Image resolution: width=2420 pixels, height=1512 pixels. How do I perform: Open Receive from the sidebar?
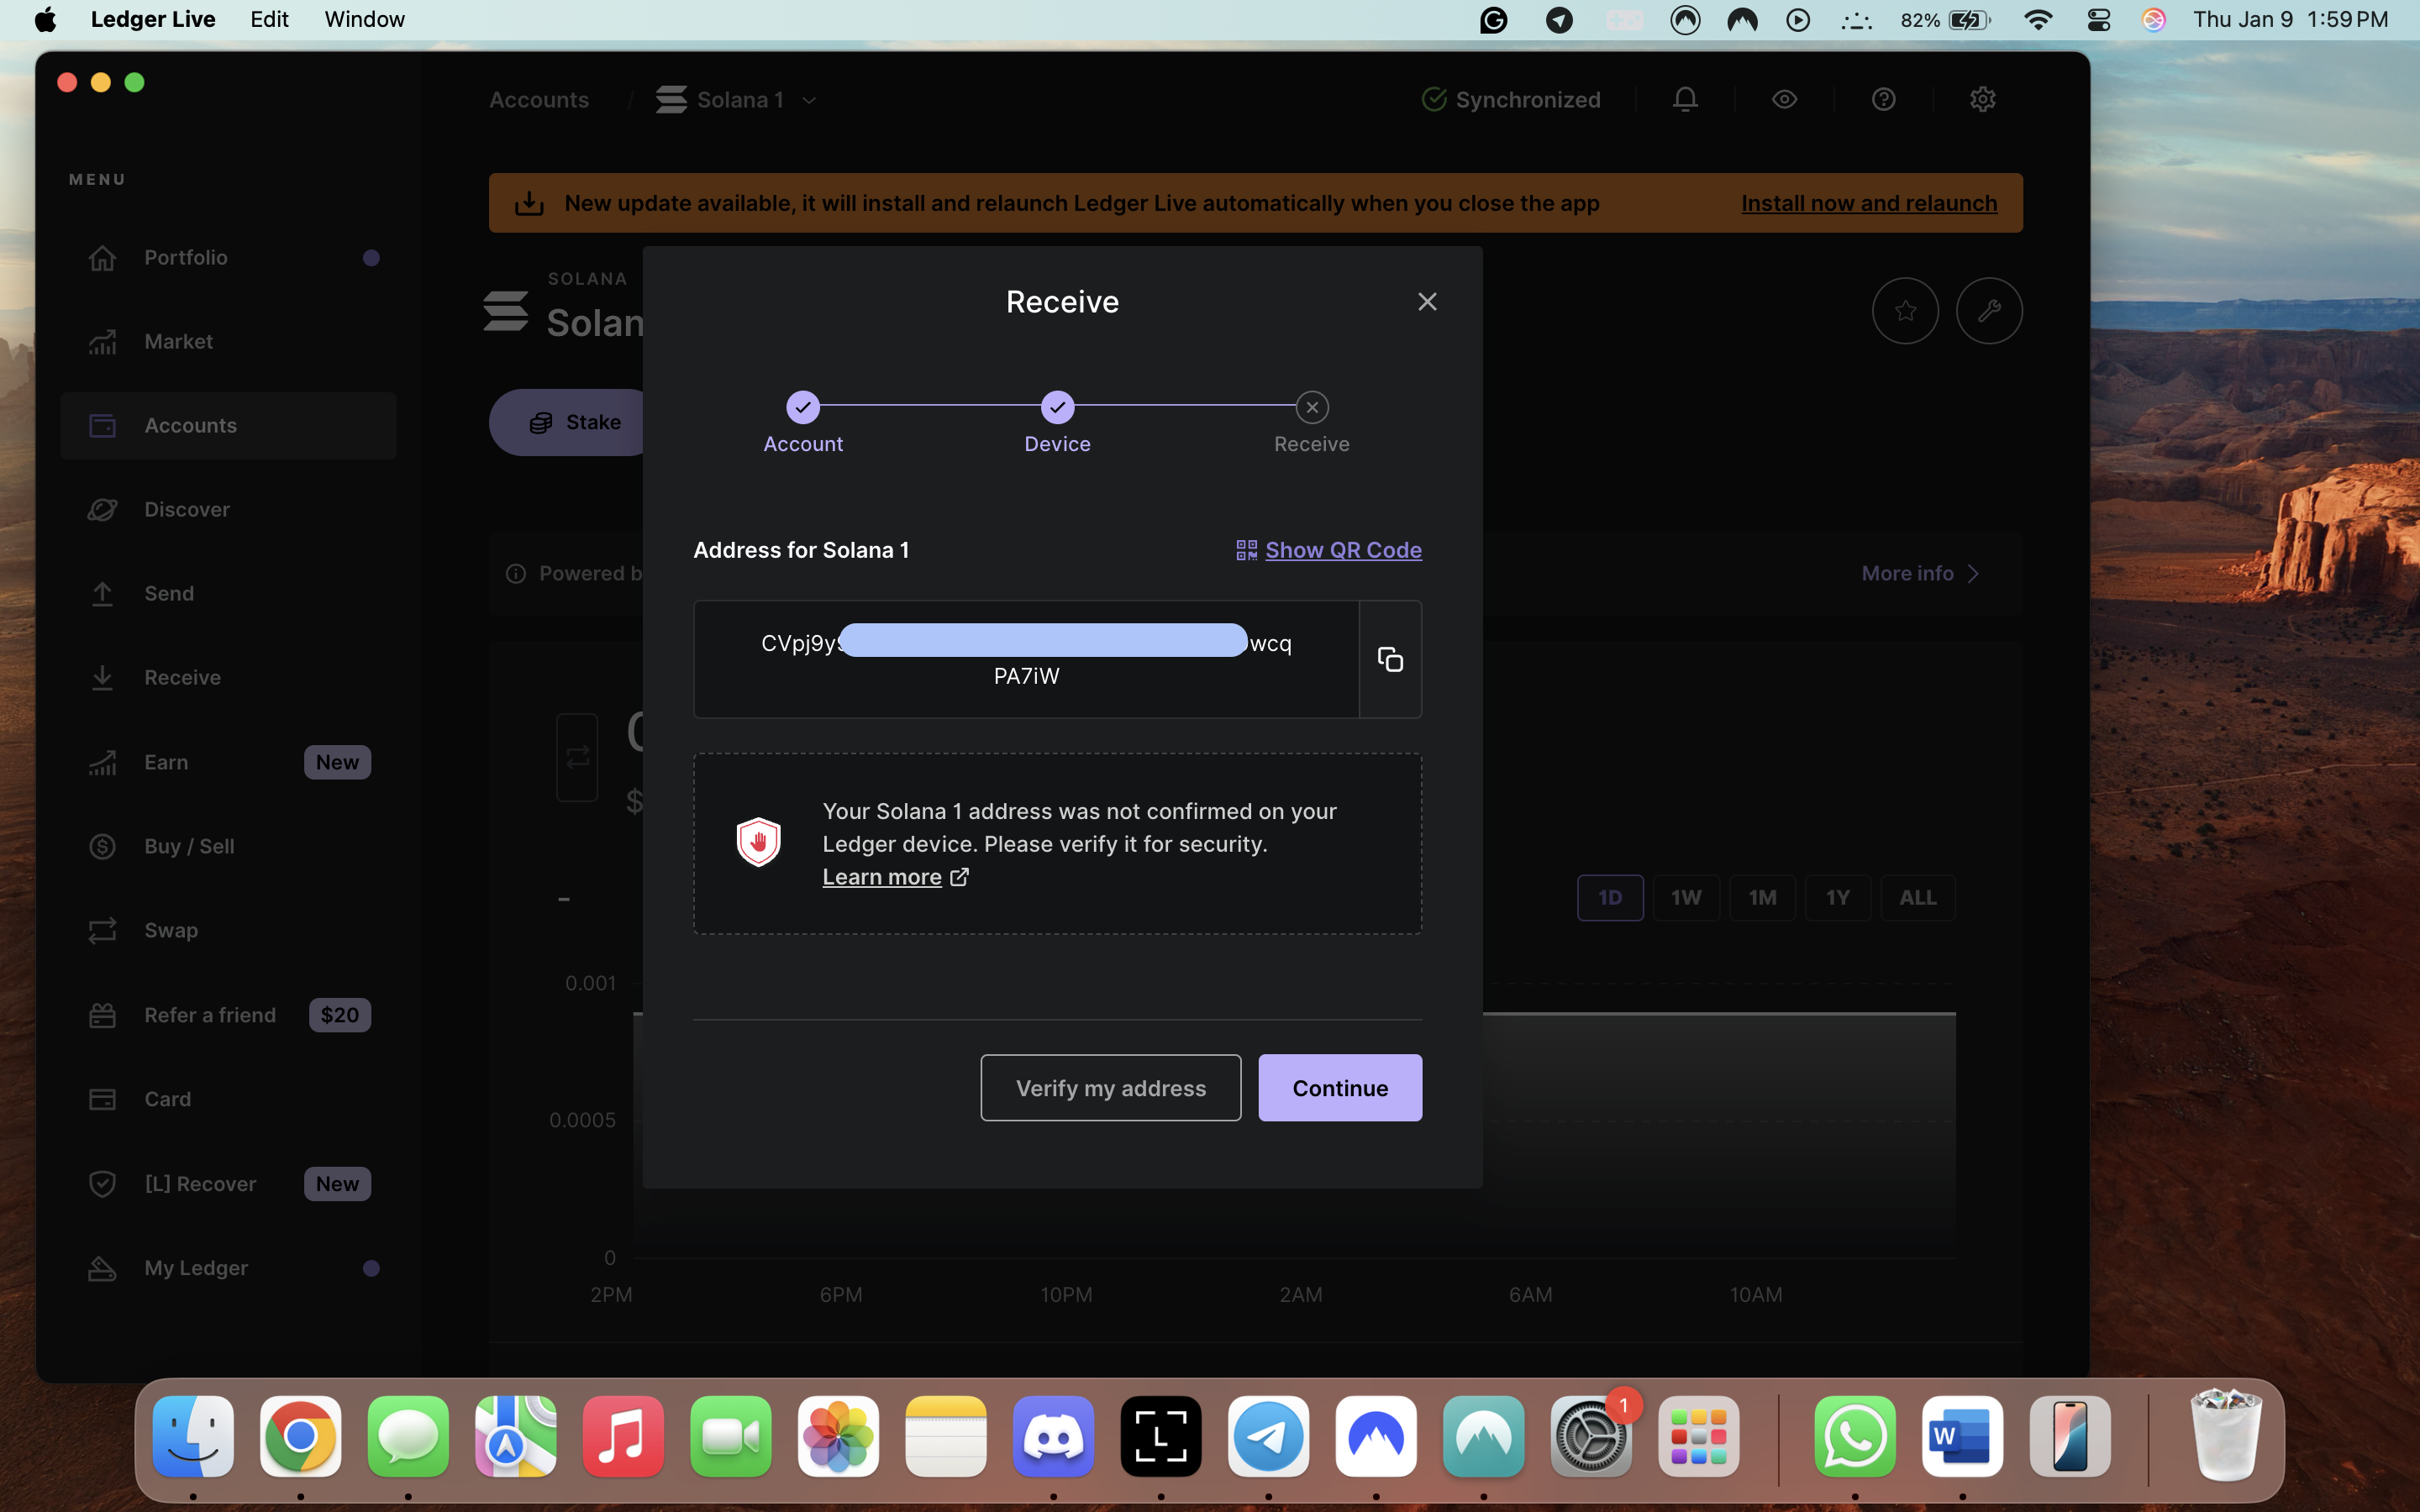coord(228,678)
